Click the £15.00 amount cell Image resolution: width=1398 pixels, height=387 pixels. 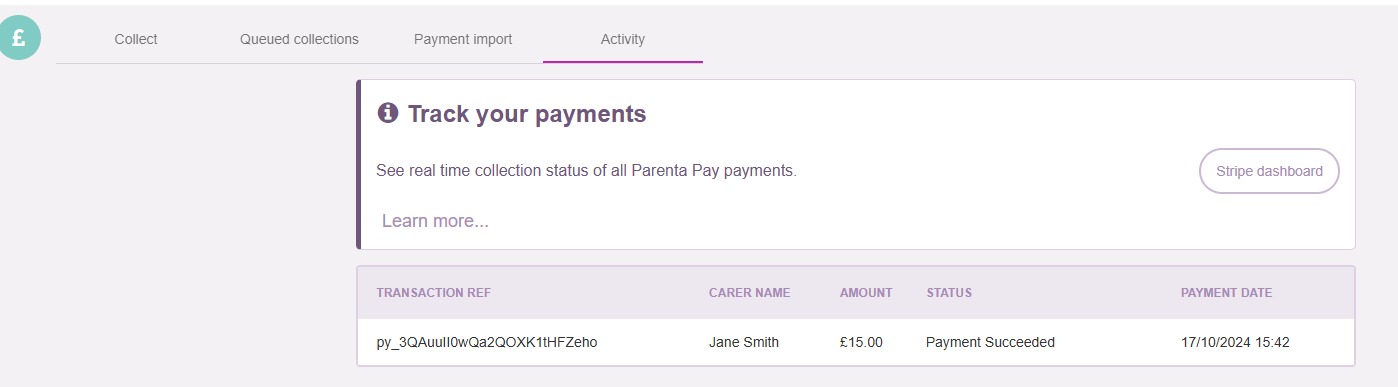861,342
